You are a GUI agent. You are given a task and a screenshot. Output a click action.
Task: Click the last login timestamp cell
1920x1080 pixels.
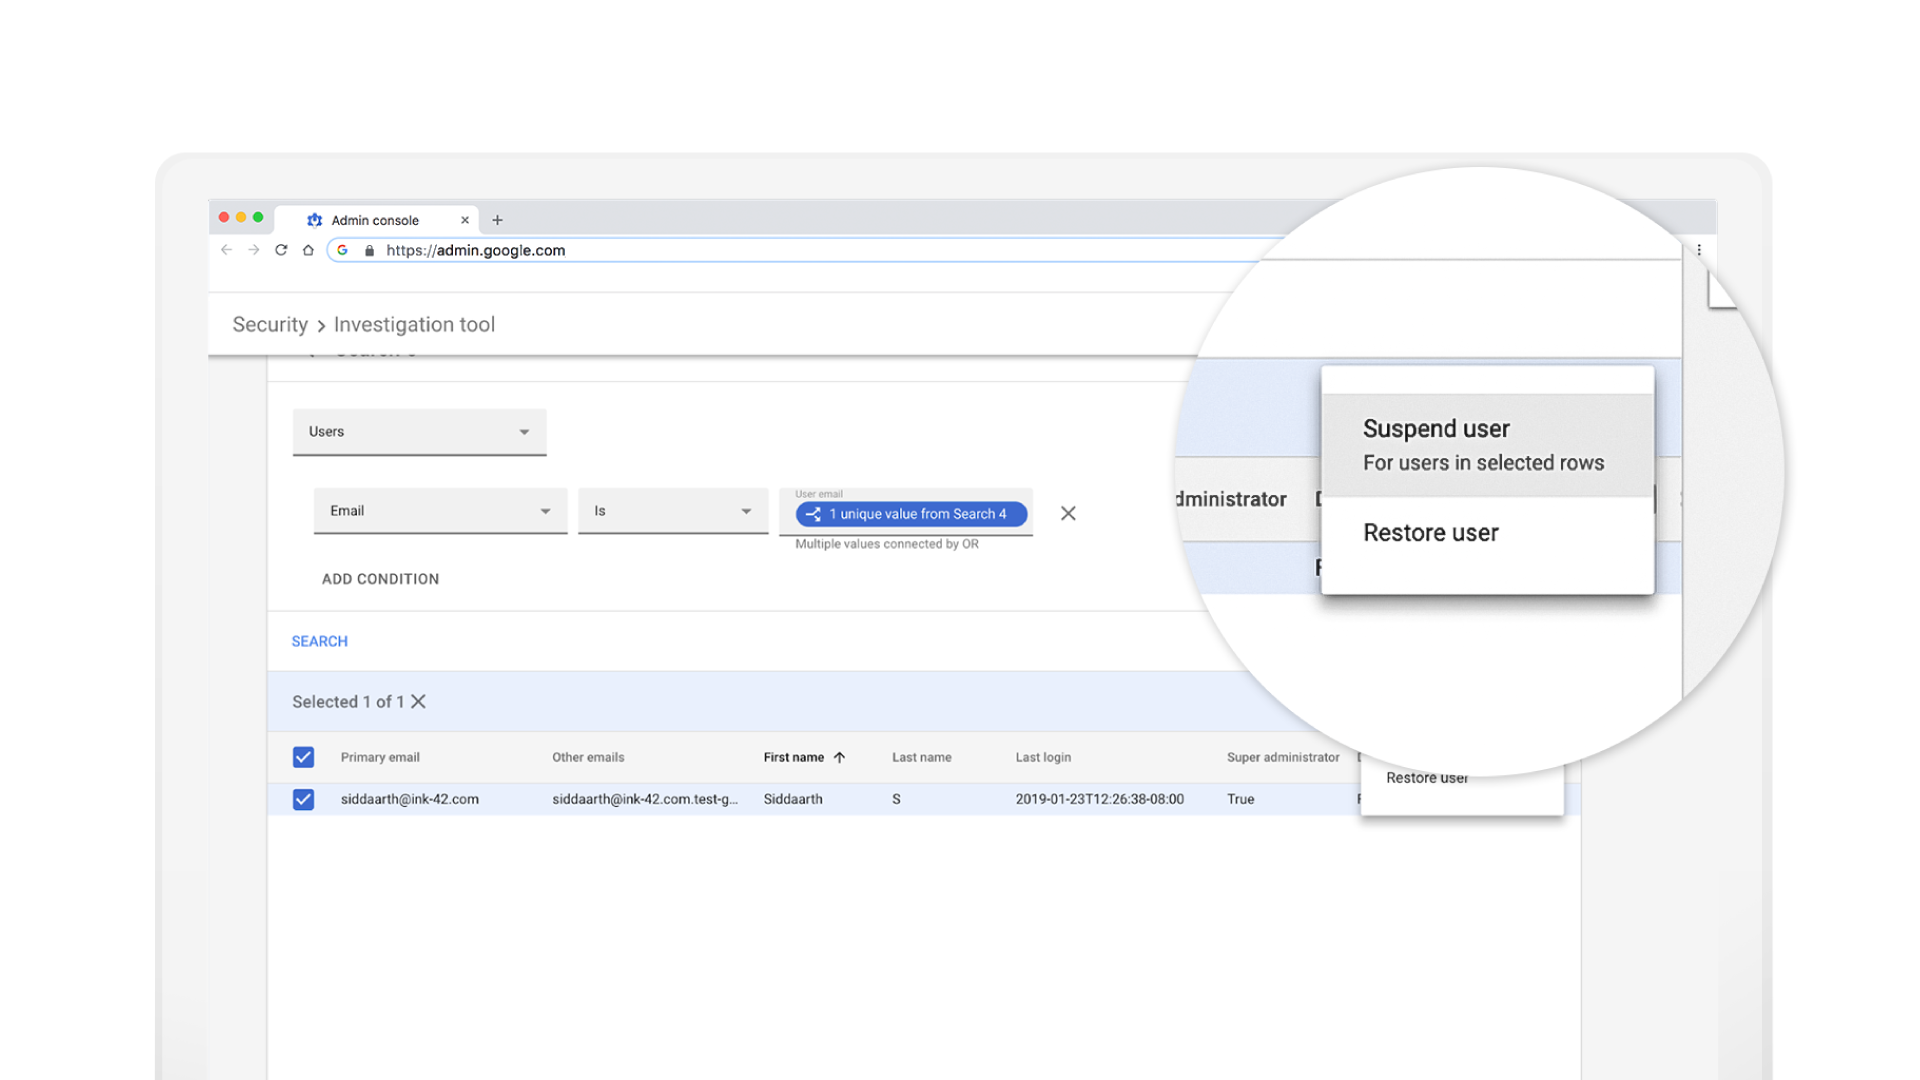pyautogui.click(x=1100, y=799)
